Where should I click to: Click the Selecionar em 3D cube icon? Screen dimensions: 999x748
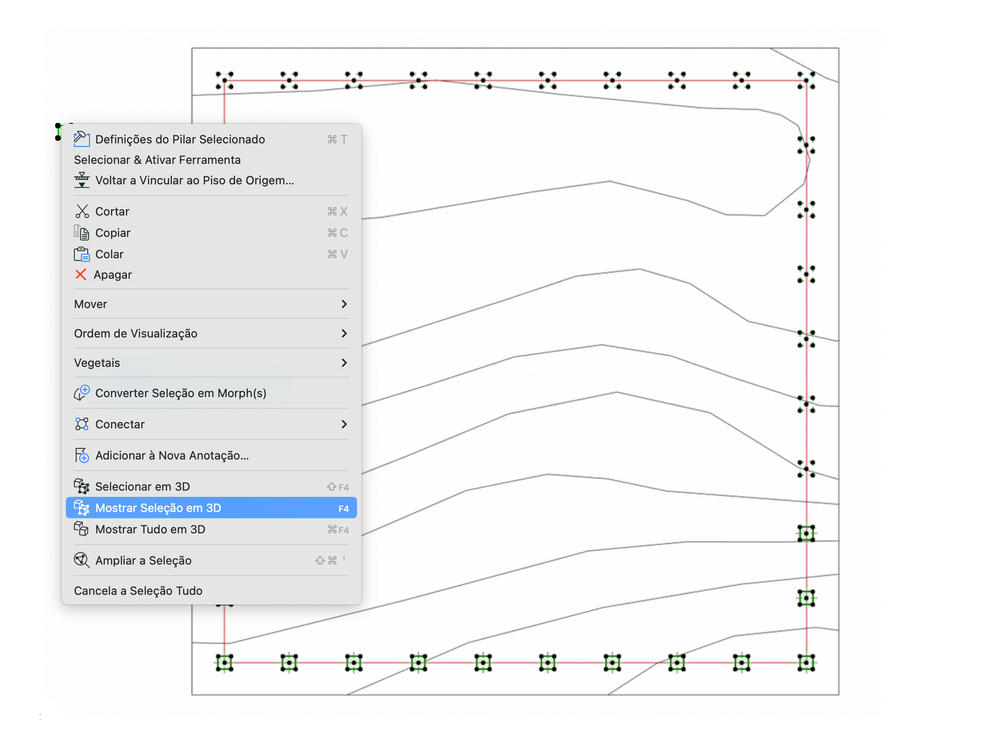point(82,486)
